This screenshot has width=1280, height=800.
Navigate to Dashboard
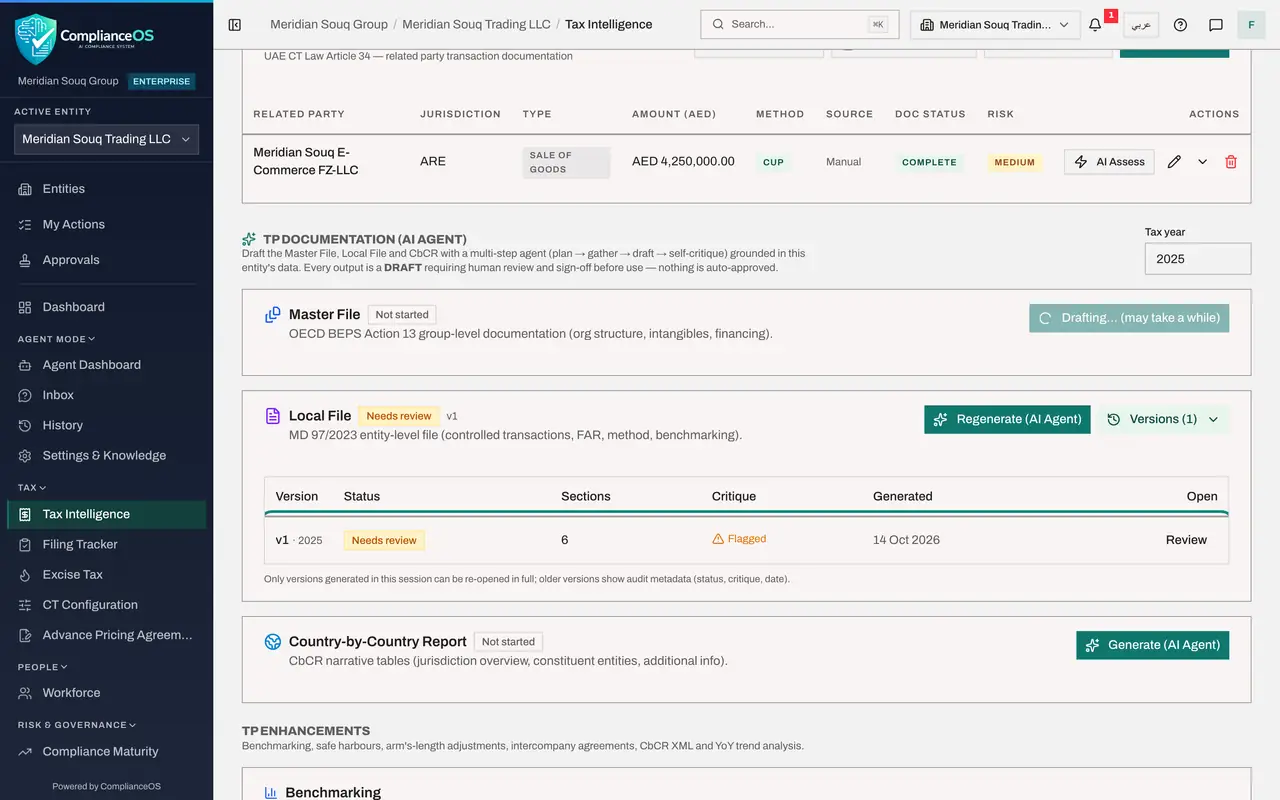pos(106,307)
